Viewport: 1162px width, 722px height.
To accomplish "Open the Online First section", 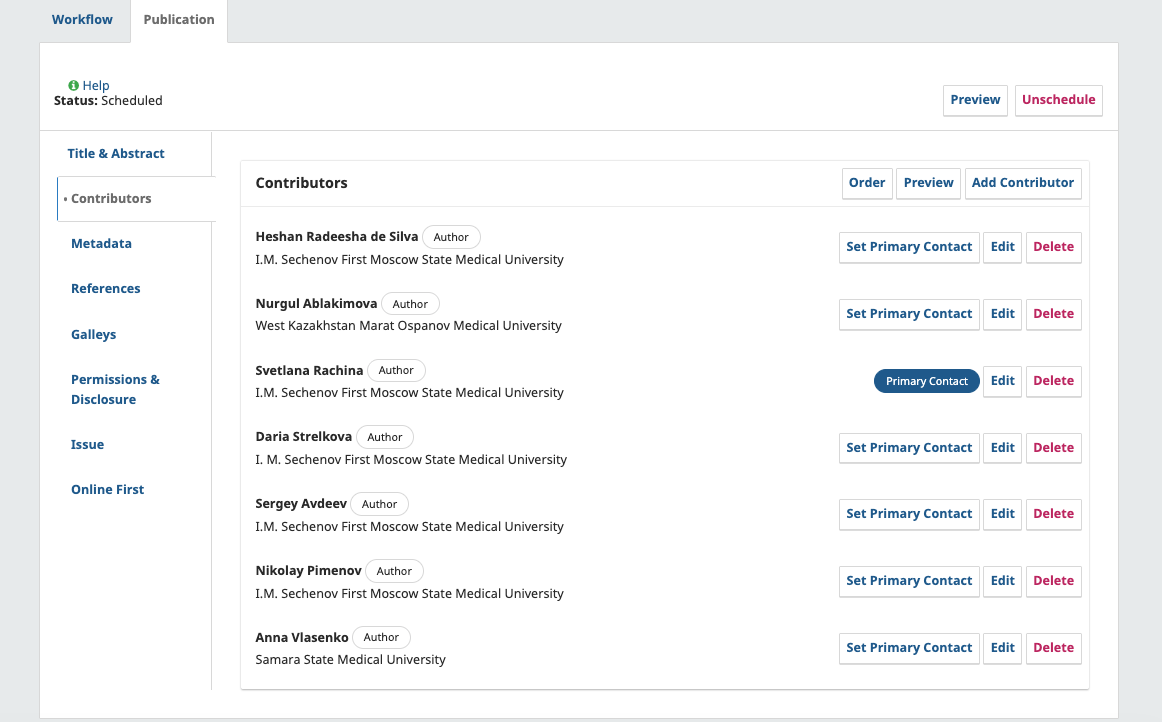I will tap(107, 490).
